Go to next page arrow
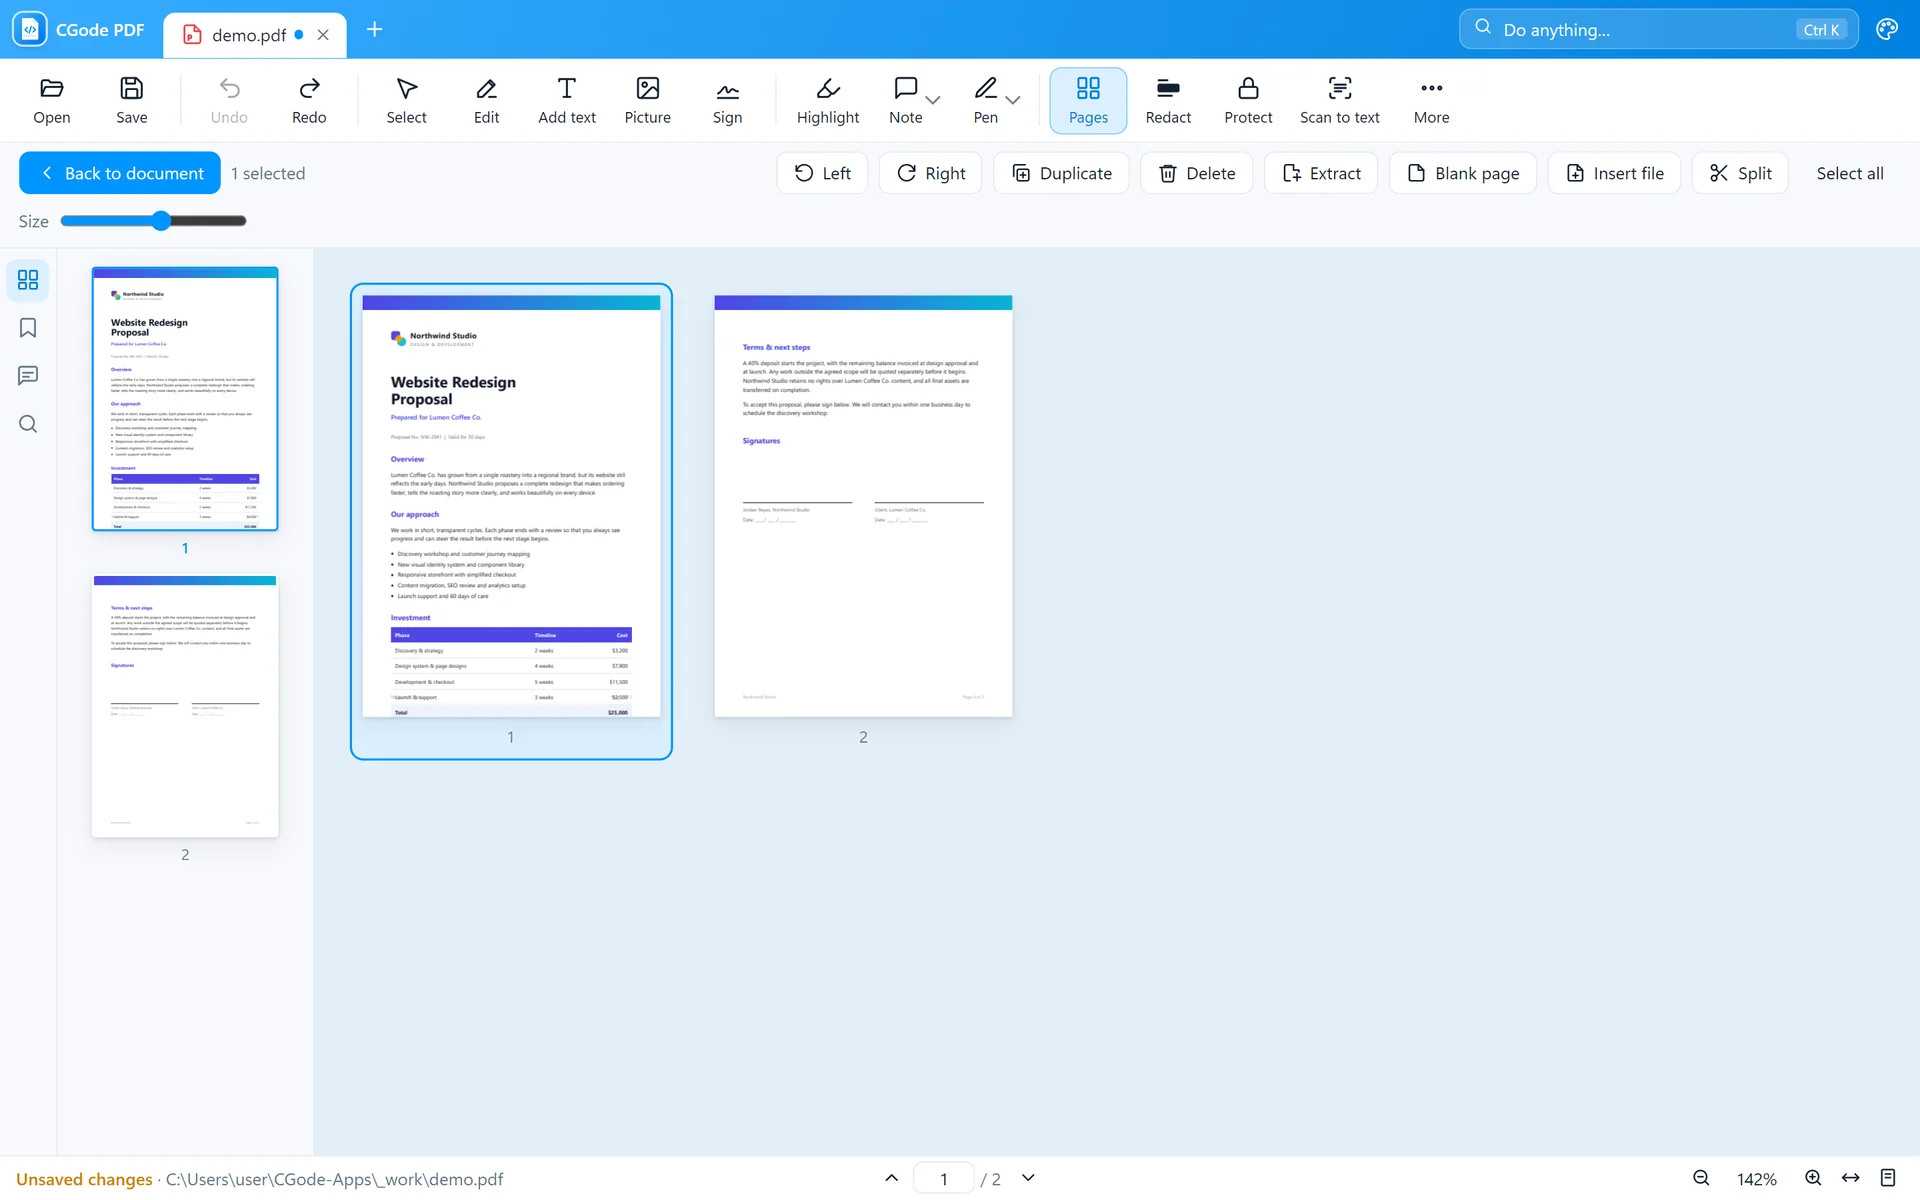The height and width of the screenshot is (1200, 1920). tap(1028, 1178)
